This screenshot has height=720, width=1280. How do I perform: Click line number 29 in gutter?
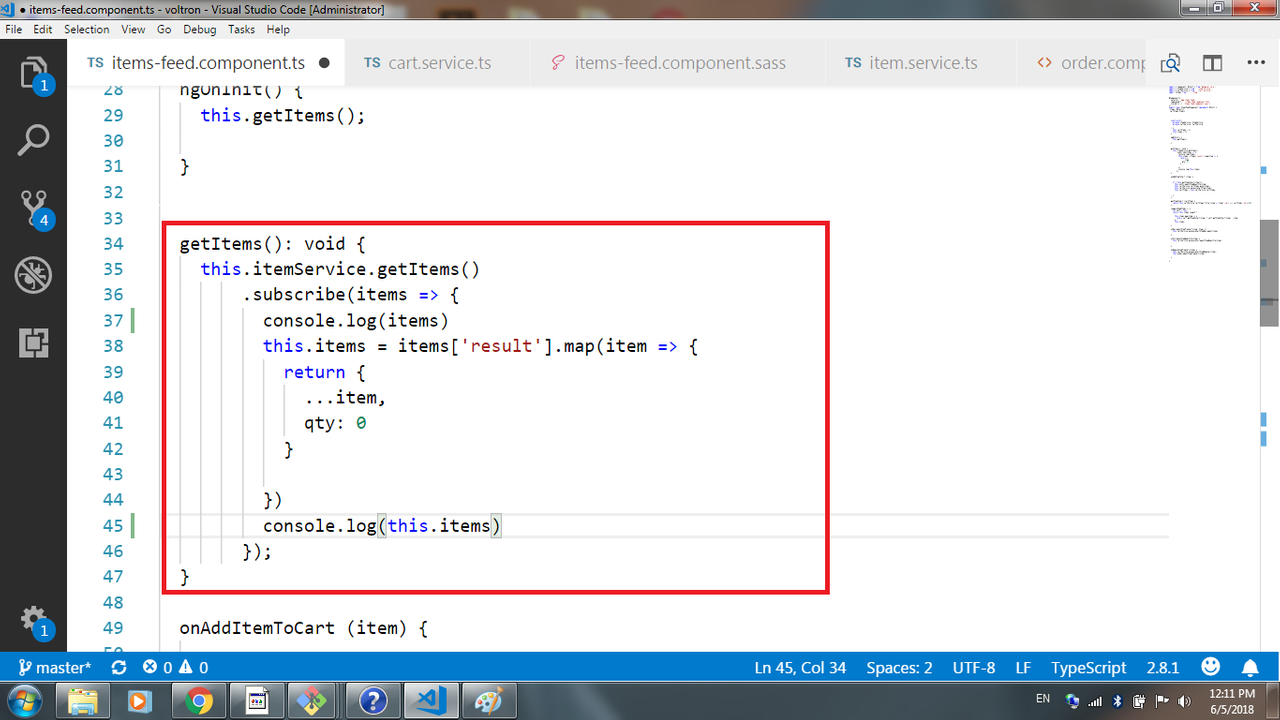pos(112,115)
